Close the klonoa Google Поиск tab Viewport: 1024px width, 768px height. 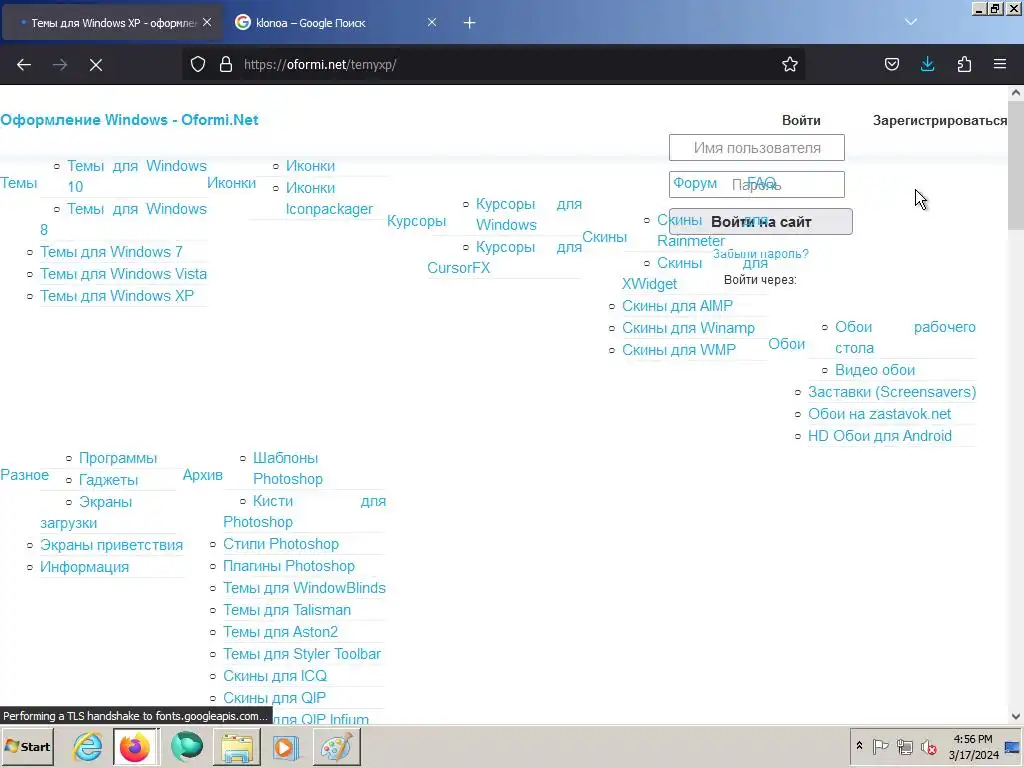(x=432, y=22)
